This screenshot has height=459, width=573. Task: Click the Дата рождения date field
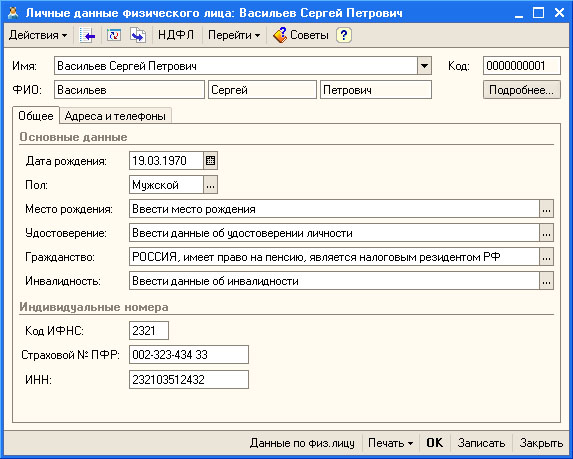[x=166, y=161]
